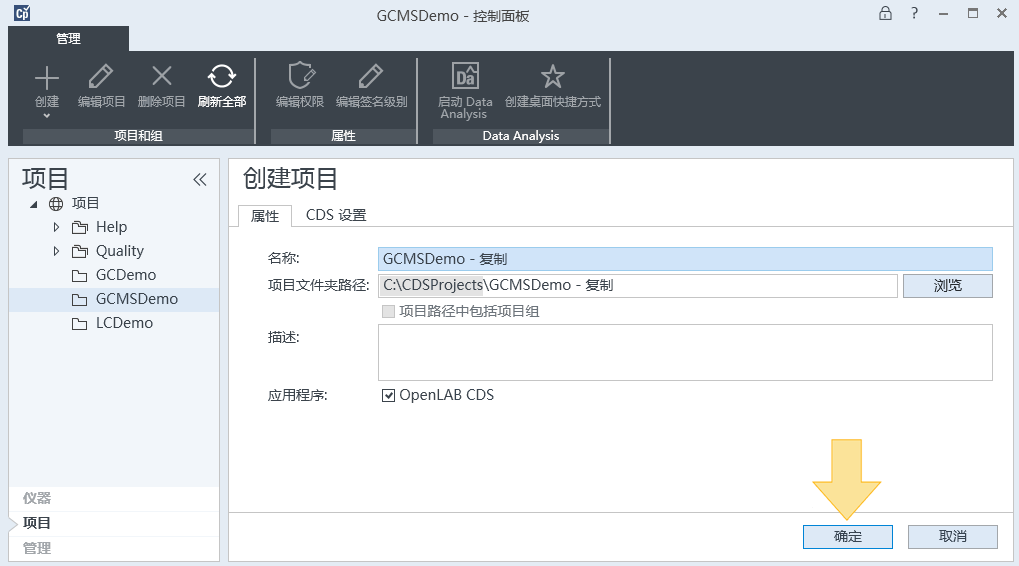
Task: Switch to the 属性 tab
Action: point(265,216)
